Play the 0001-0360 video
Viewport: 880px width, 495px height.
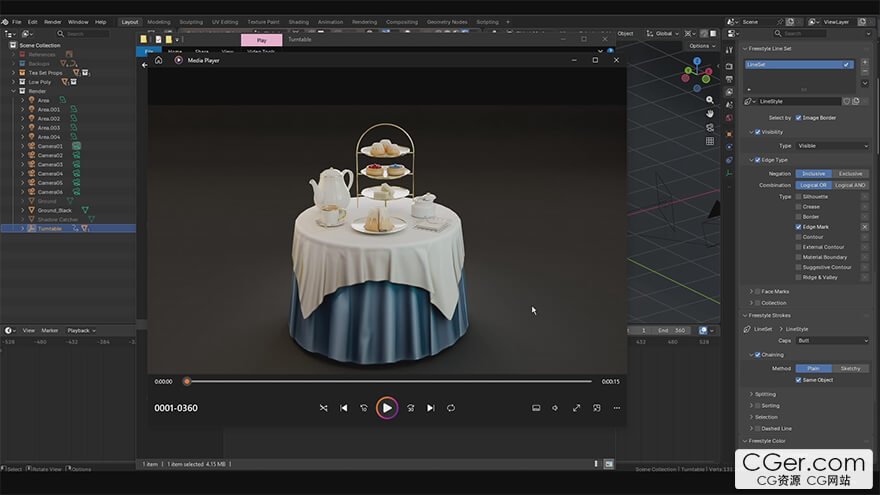coord(387,408)
